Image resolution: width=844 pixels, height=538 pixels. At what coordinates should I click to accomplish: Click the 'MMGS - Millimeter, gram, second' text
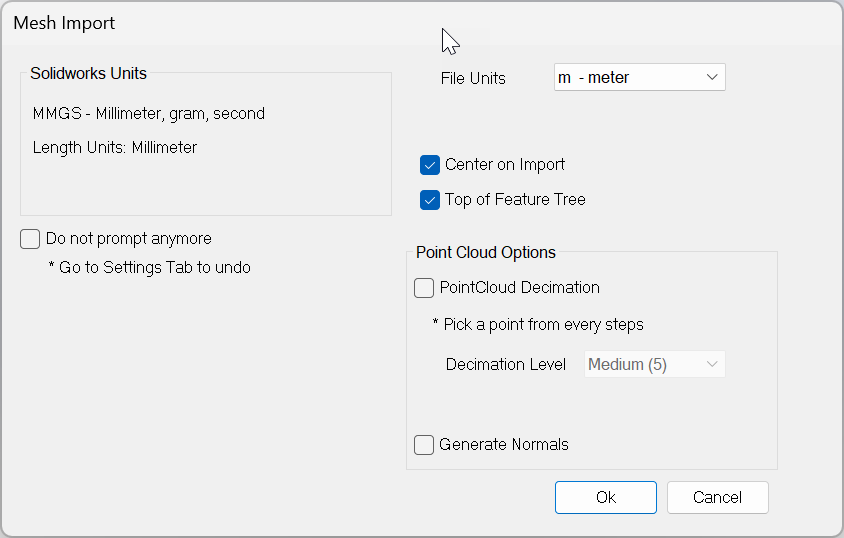coord(149,114)
